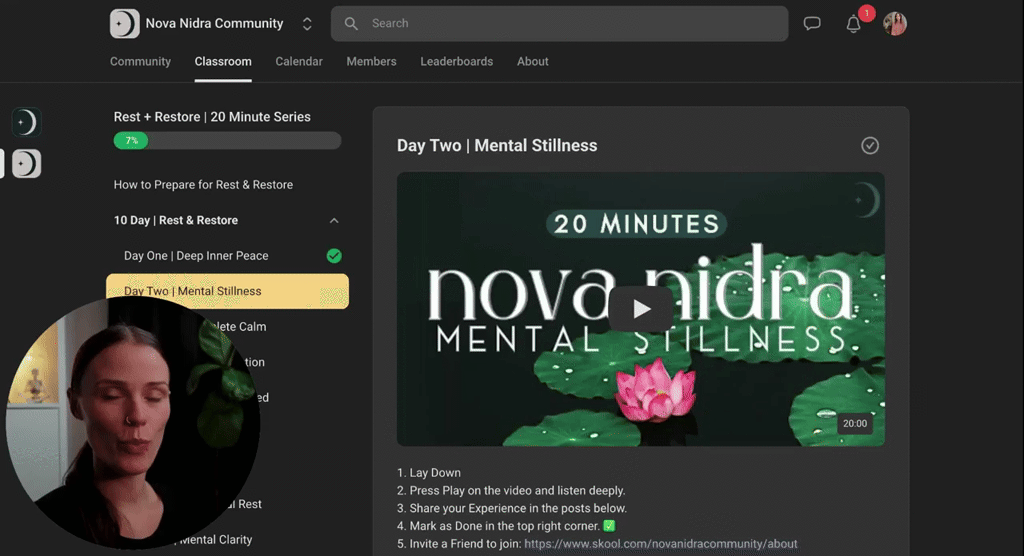1024x556 pixels.
Task: Open the community switcher arrows
Action: tap(307, 24)
